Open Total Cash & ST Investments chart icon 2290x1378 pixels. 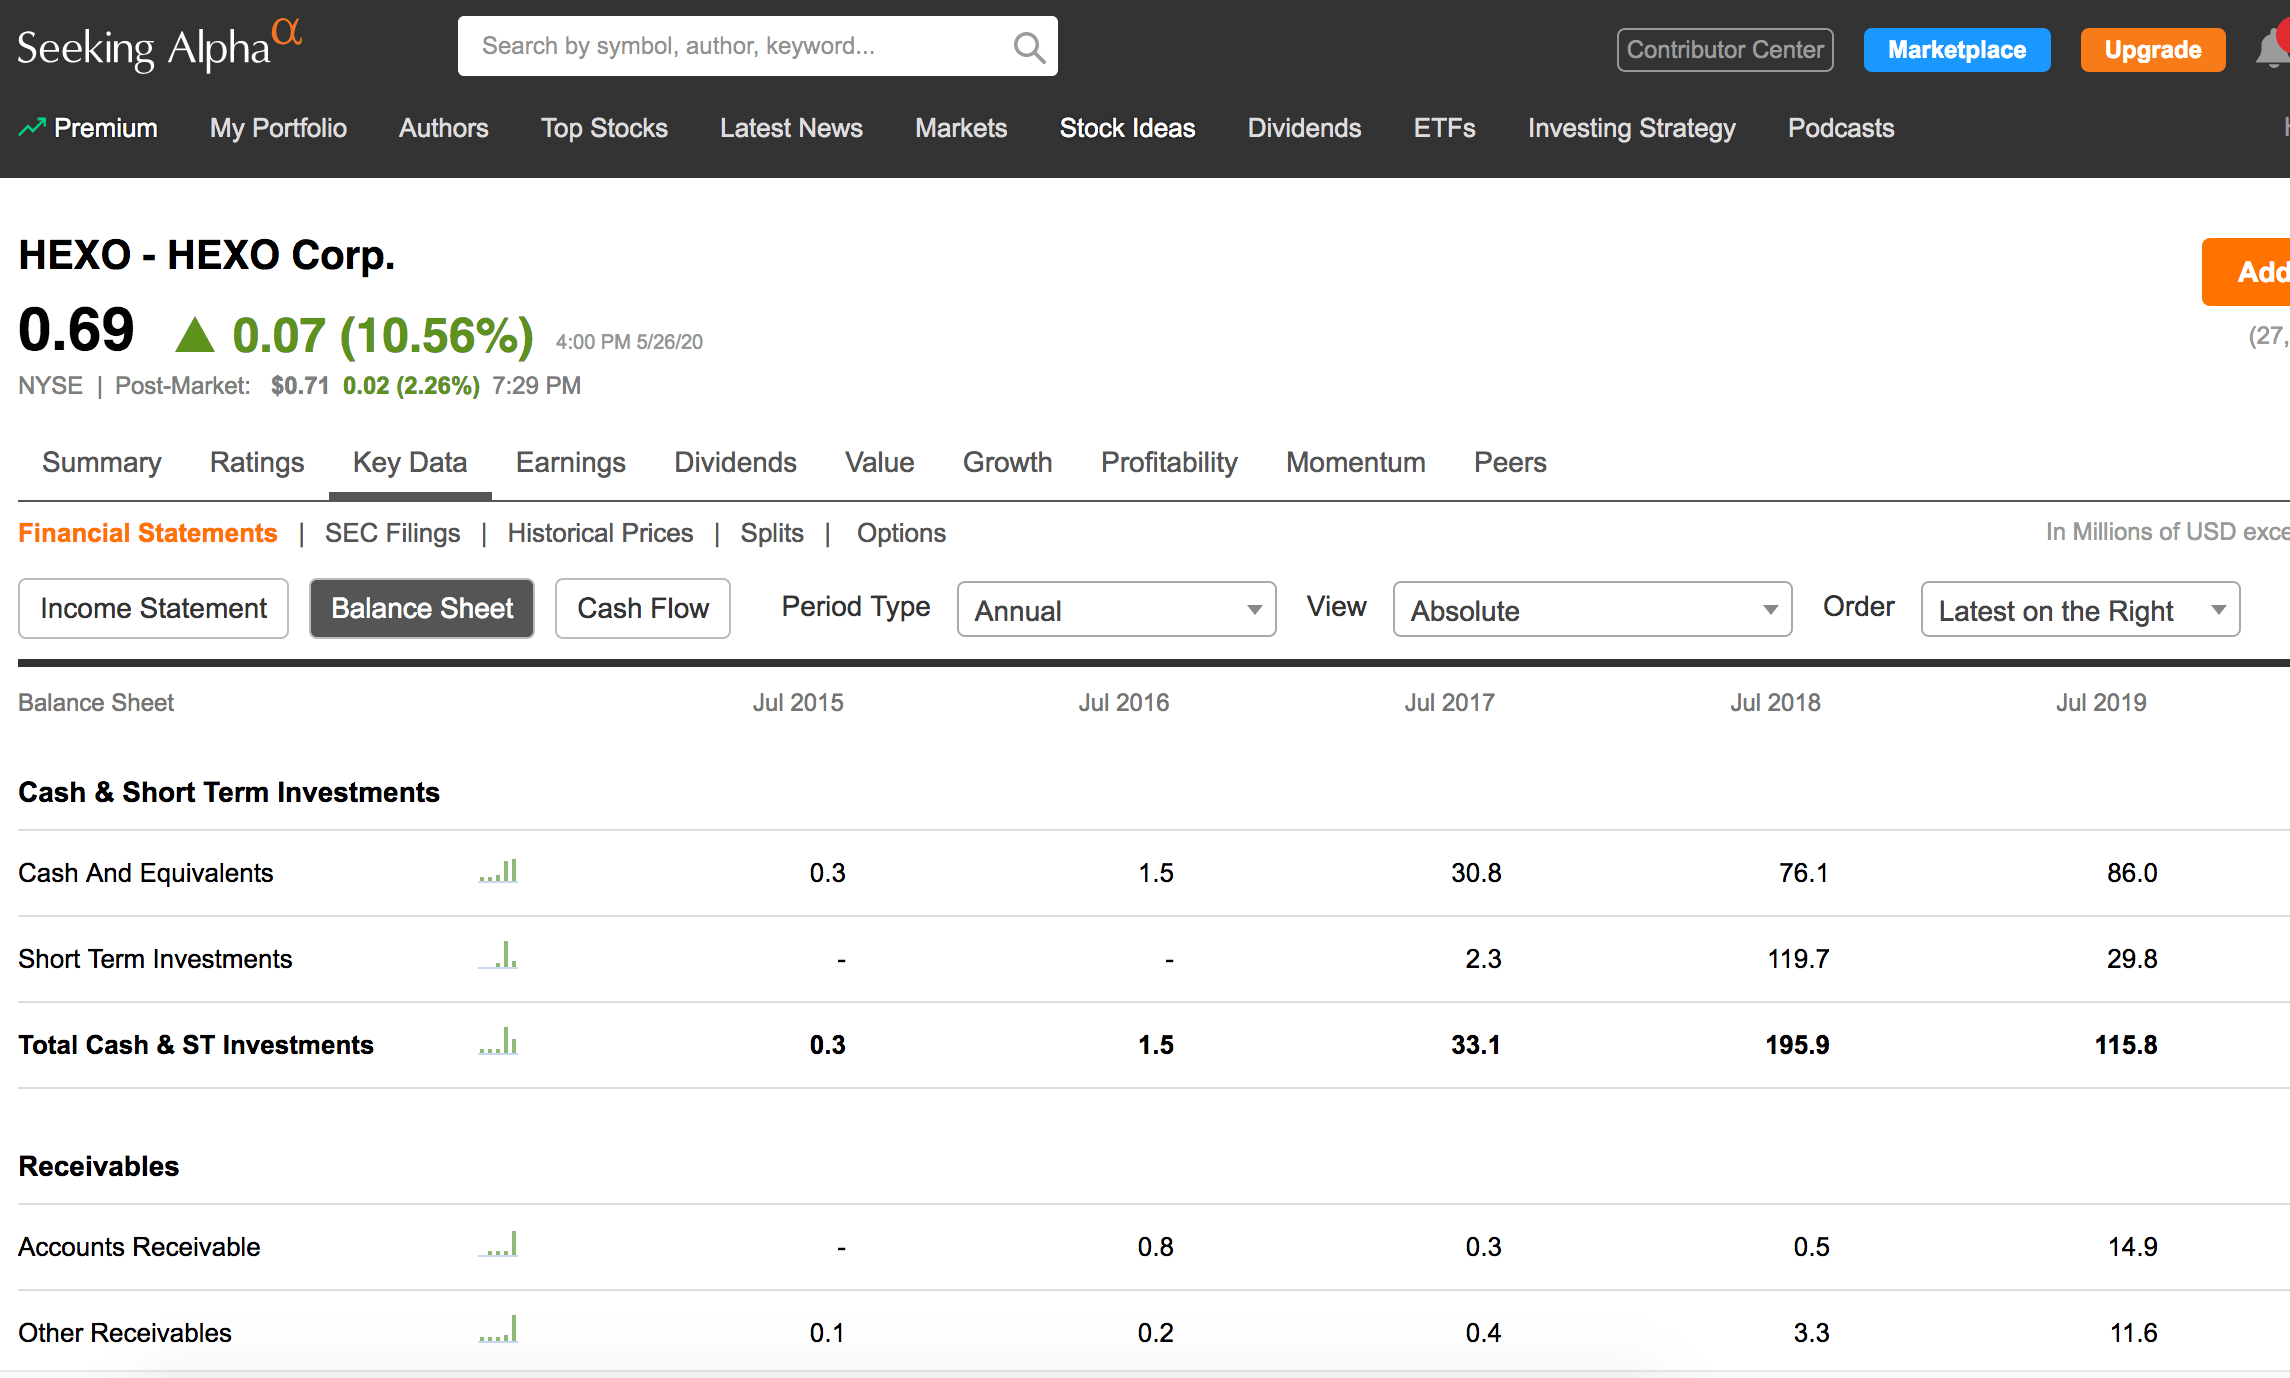(x=498, y=1043)
